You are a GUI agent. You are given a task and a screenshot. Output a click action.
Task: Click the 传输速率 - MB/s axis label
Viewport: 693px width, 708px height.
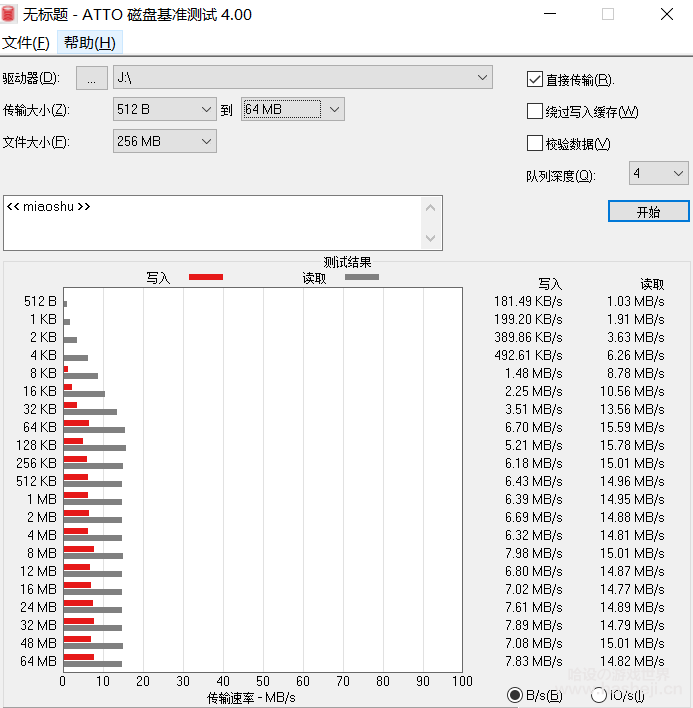click(x=251, y=698)
